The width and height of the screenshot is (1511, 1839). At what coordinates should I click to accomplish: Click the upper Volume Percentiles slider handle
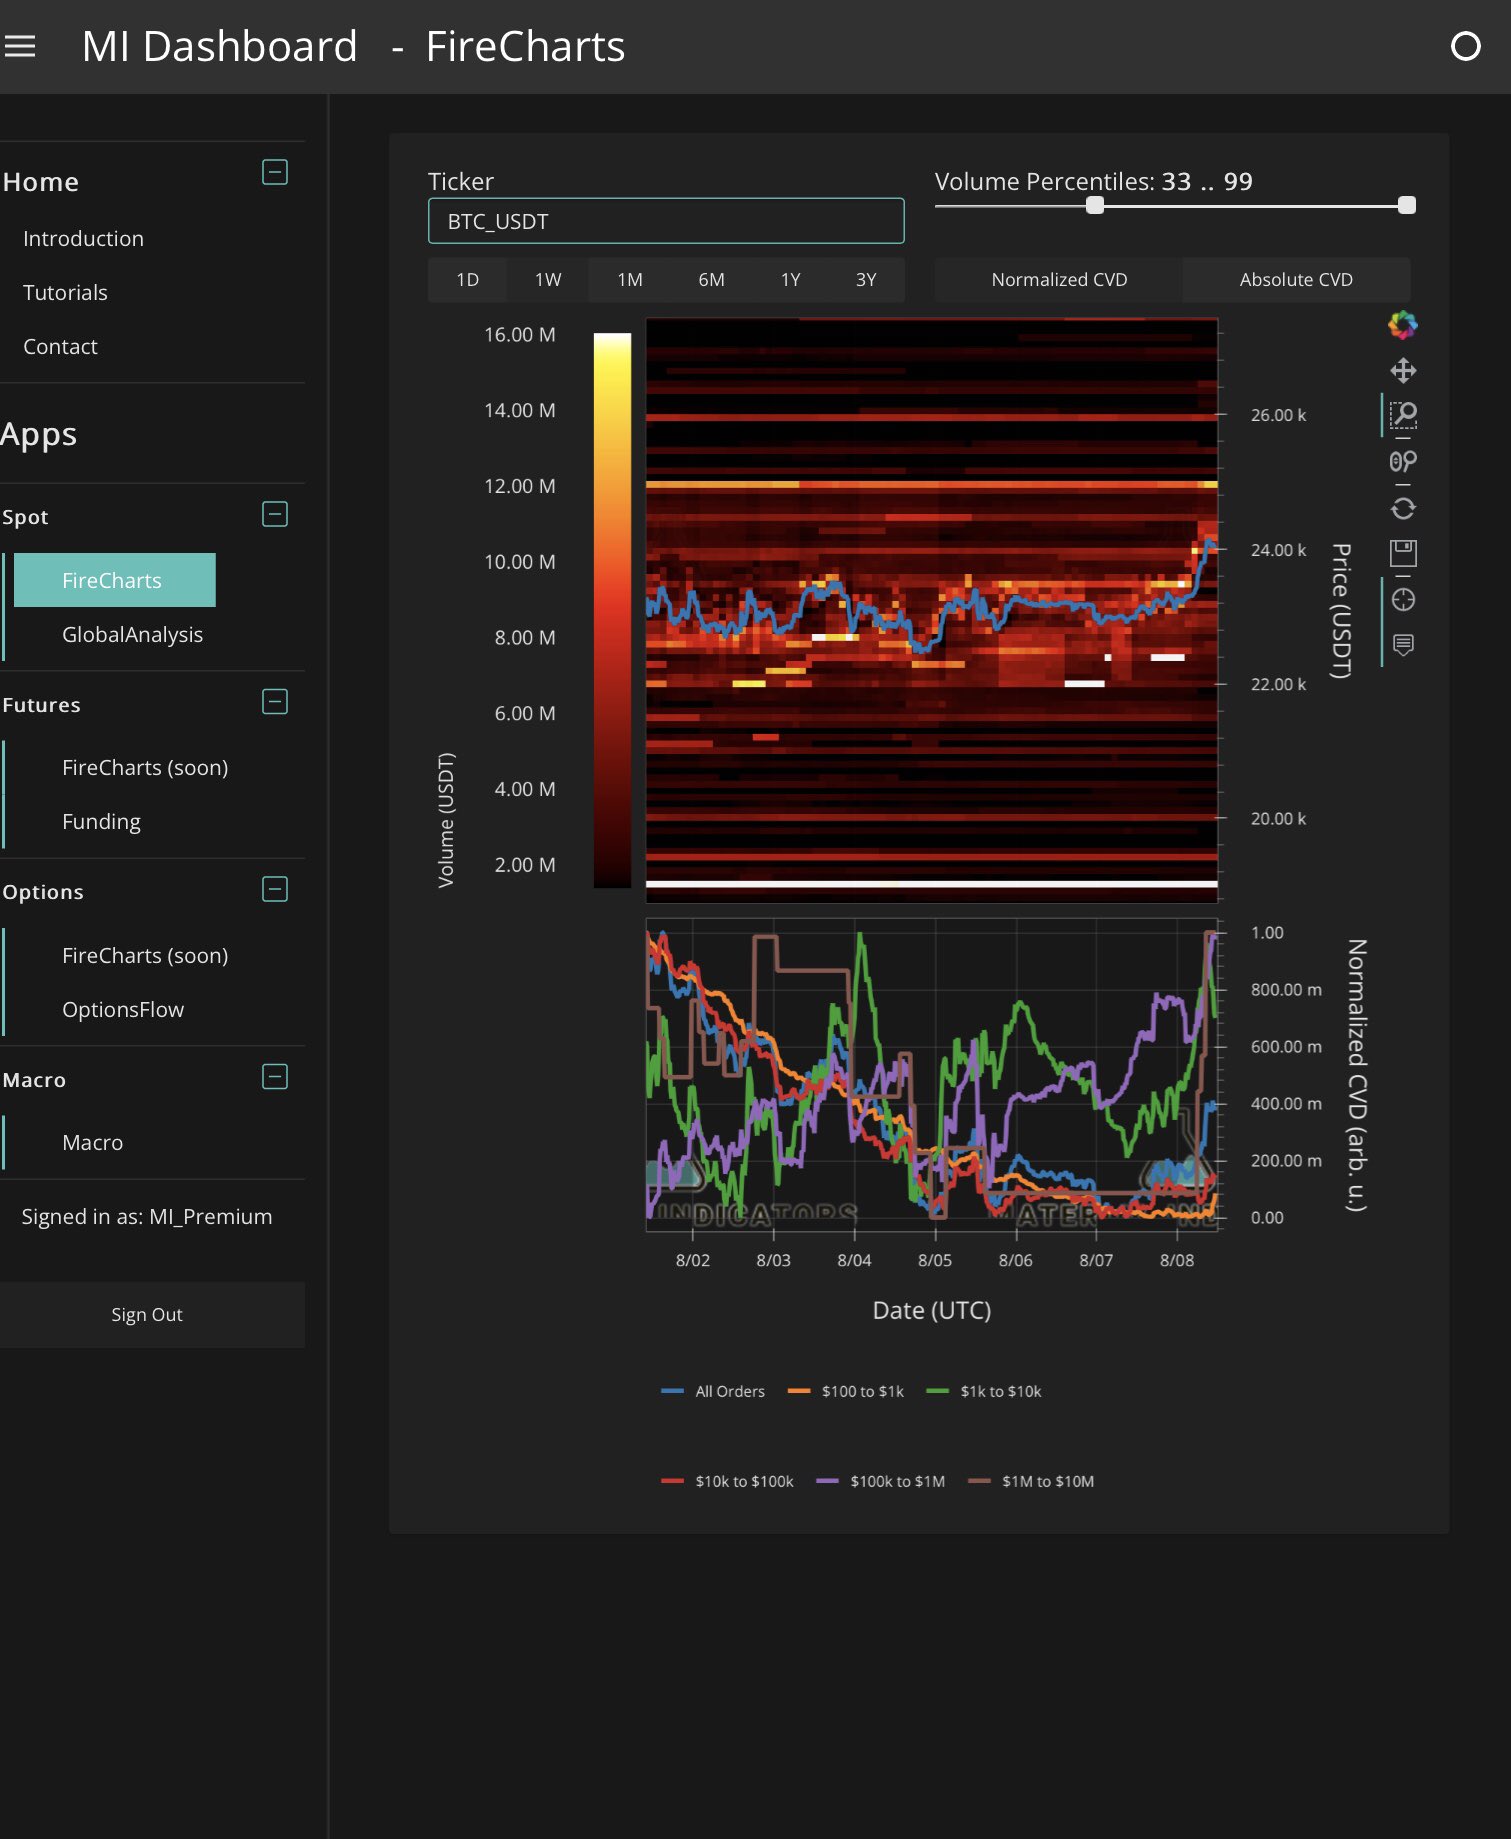tap(1407, 205)
